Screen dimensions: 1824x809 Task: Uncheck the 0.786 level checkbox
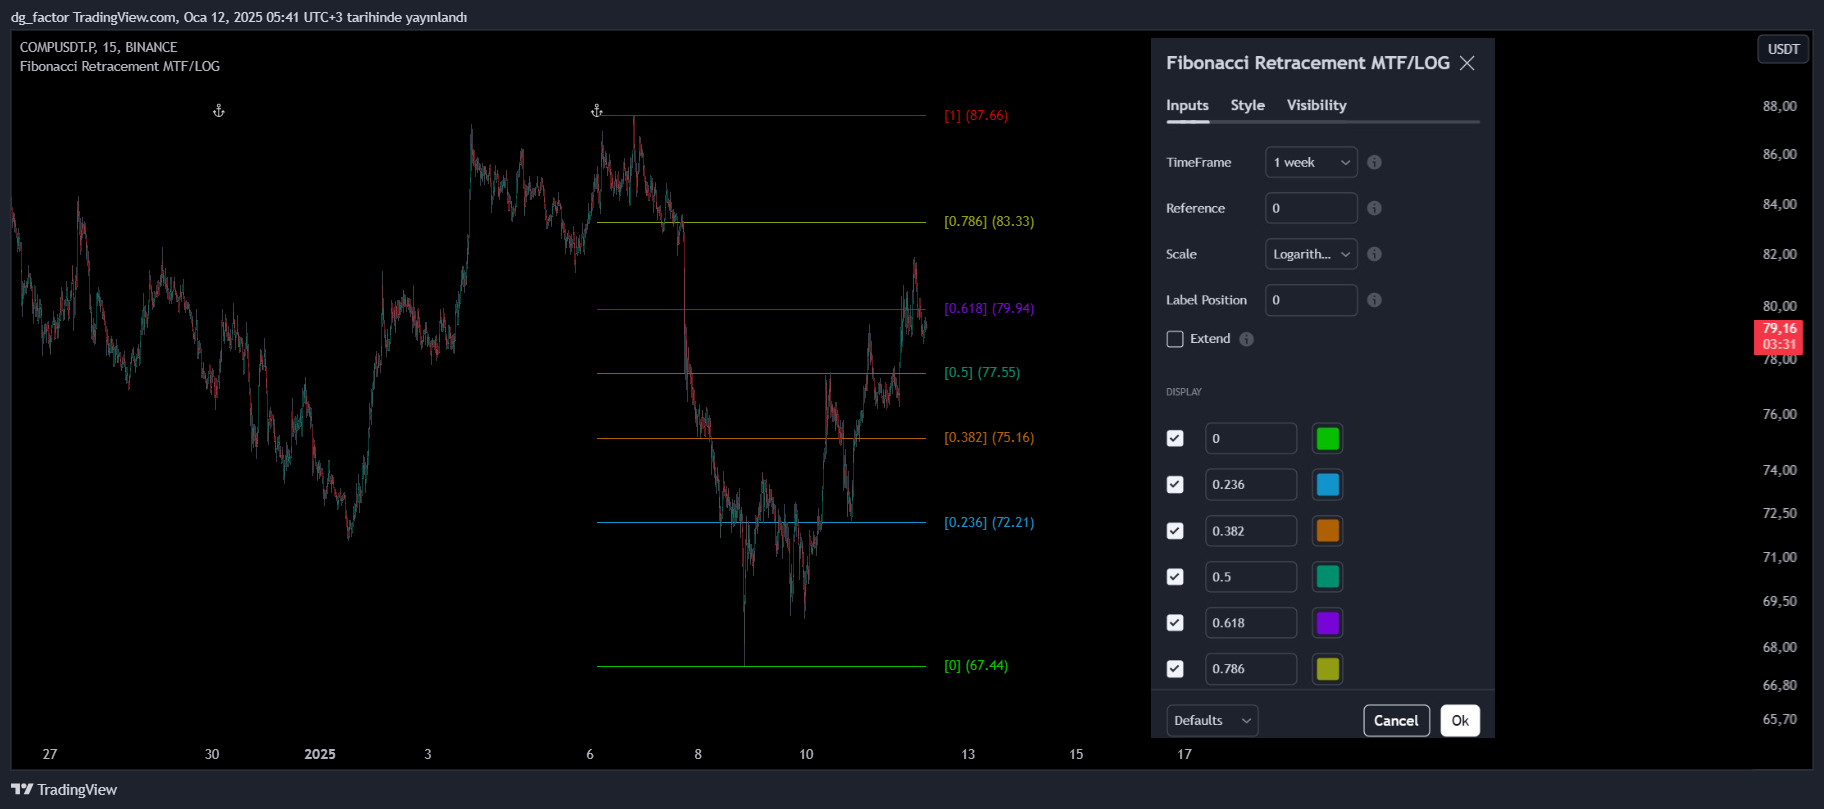(x=1175, y=669)
